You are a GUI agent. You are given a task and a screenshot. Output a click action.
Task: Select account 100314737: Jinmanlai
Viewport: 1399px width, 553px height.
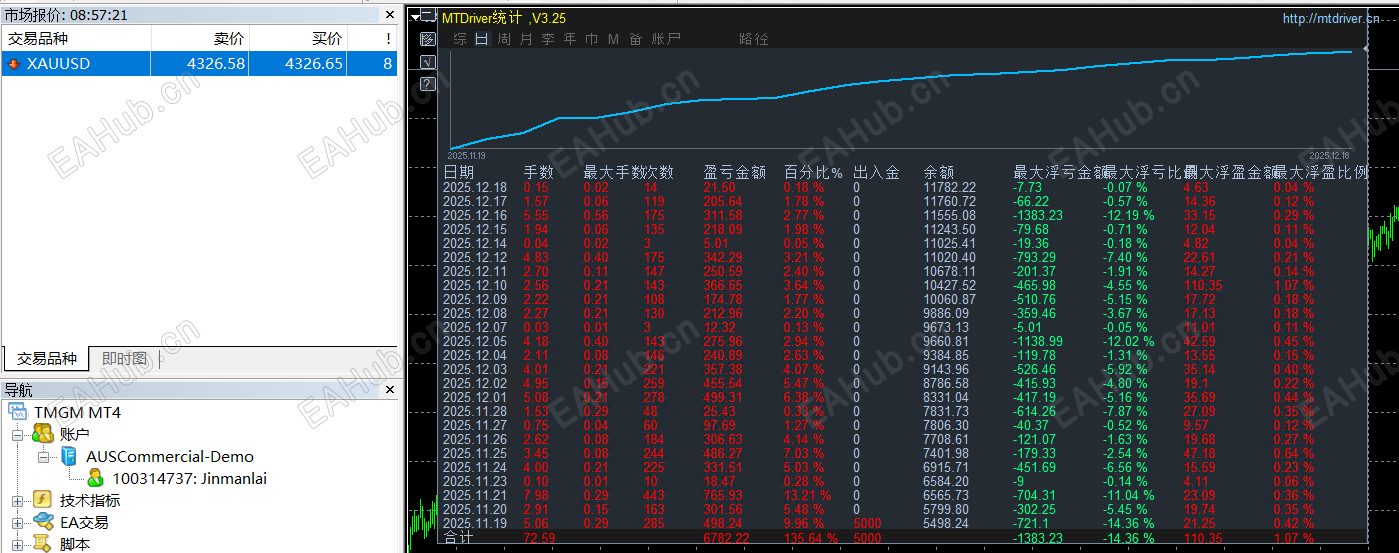(x=189, y=478)
